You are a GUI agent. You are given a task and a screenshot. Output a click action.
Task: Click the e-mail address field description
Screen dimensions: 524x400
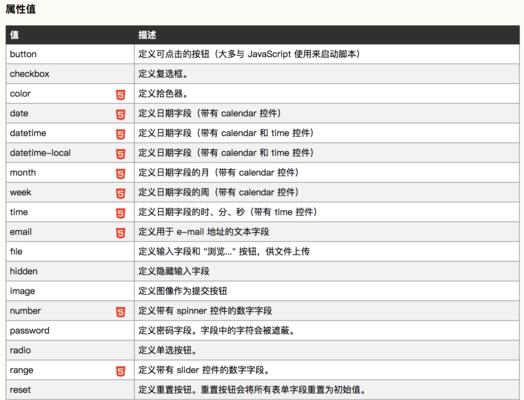coord(204,232)
